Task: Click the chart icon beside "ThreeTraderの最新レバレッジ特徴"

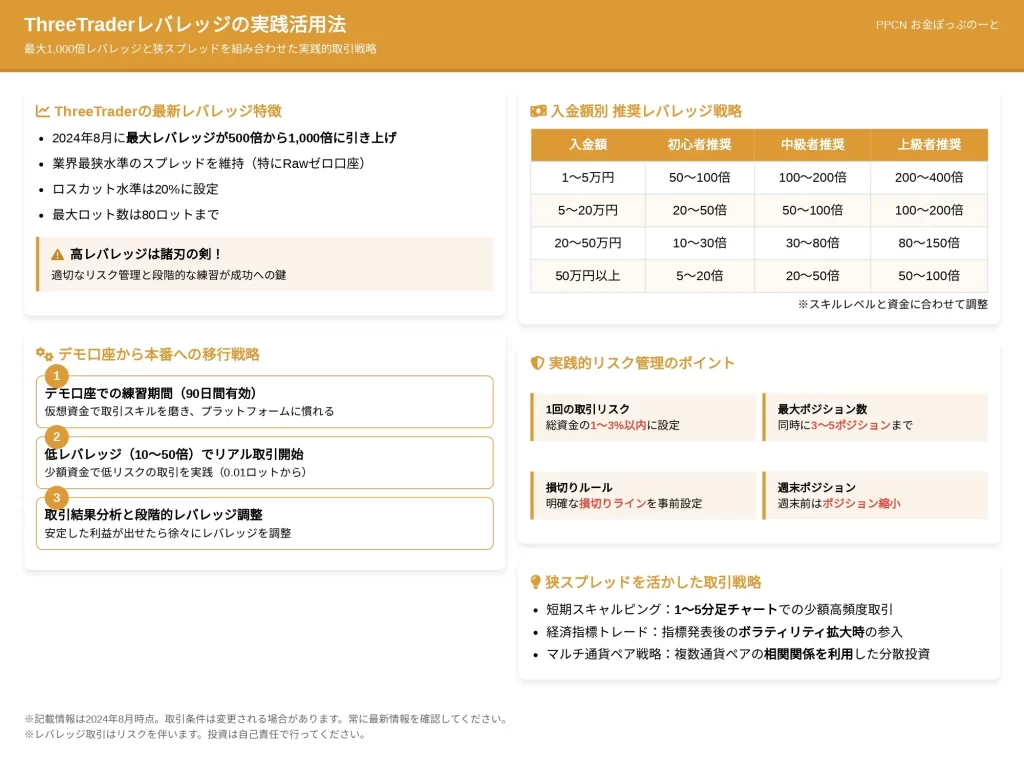Action: pyautogui.click(x=42, y=111)
